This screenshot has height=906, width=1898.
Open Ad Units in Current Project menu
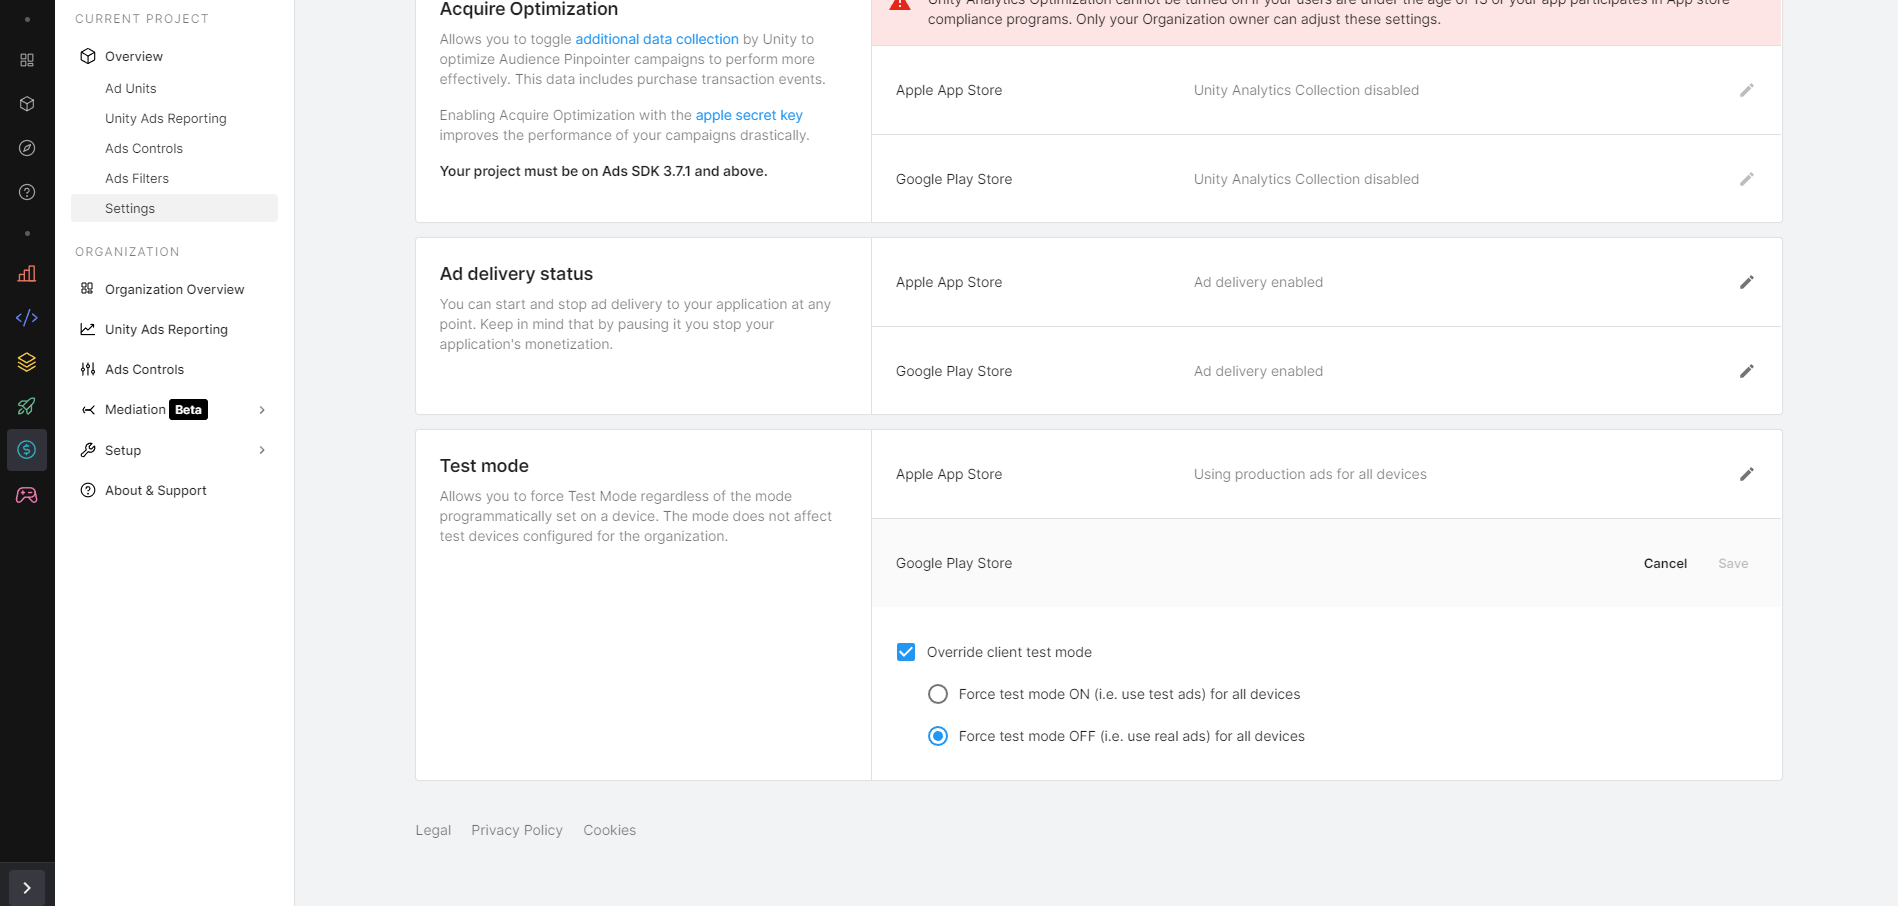coord(131,88)
